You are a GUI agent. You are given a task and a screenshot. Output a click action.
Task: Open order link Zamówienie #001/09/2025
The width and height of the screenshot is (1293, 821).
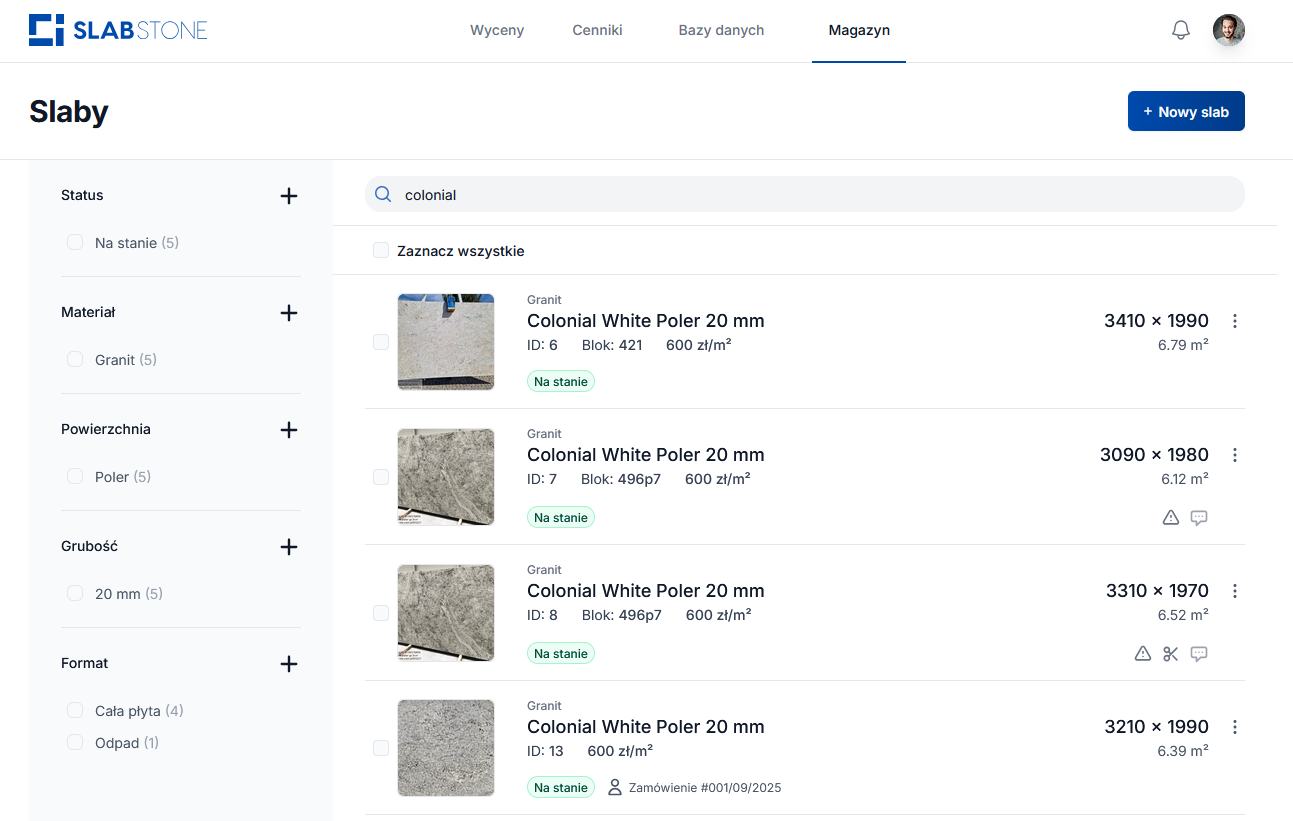pos(704,788)
